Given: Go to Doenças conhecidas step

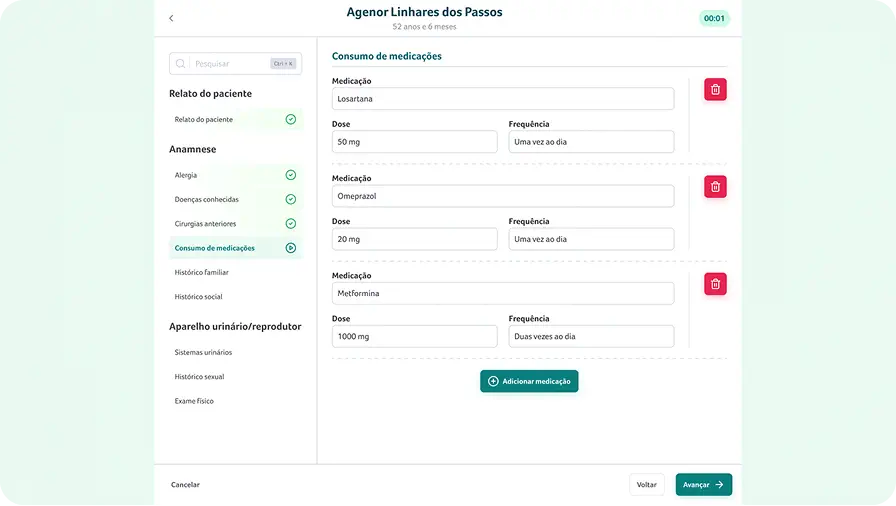Looking at the screenshot, I should point(207,199).
